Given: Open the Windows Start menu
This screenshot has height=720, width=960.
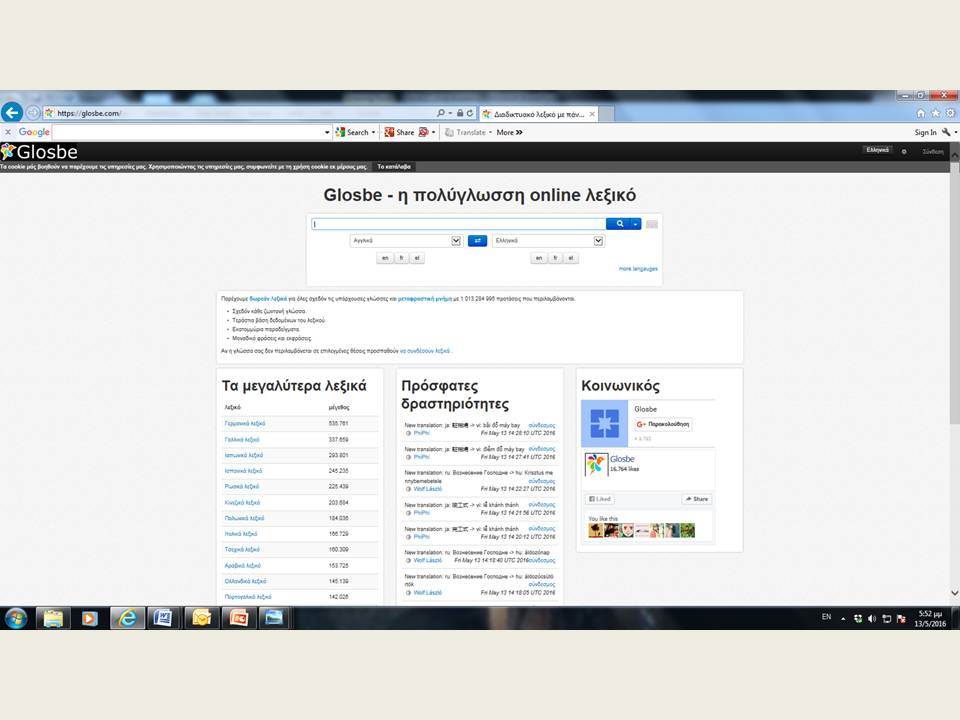Looking at the screenshot, I should [x=16, y=618].
